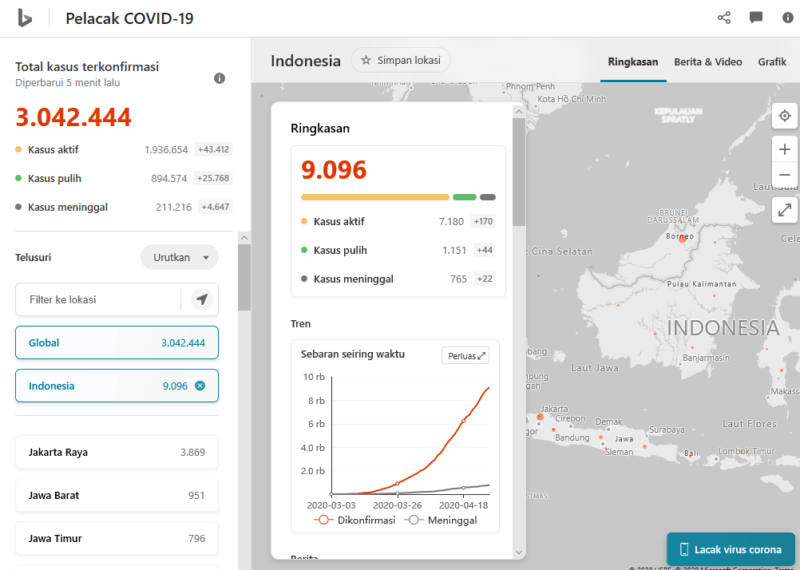Click the info icon in top-right header
The width and height of the screenshot is (800, 570).
786,18
